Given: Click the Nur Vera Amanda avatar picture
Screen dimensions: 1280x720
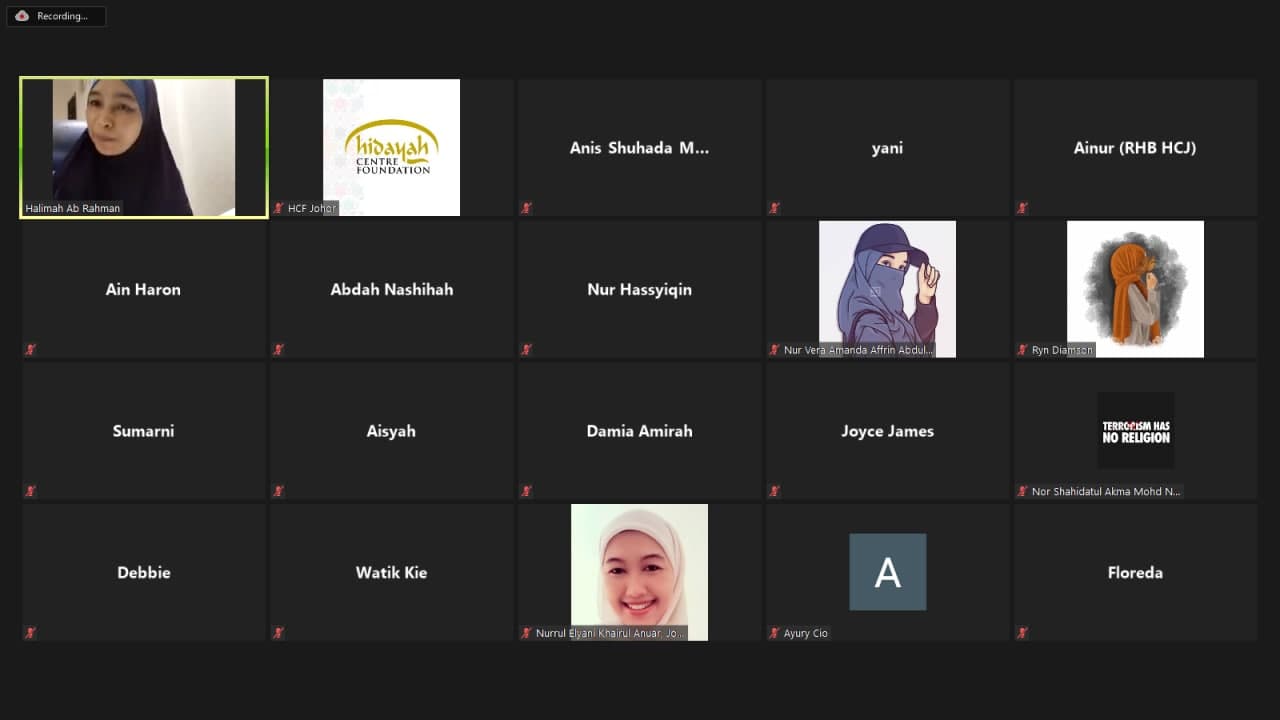Looking at the screenshot, I should click(887, 283).
